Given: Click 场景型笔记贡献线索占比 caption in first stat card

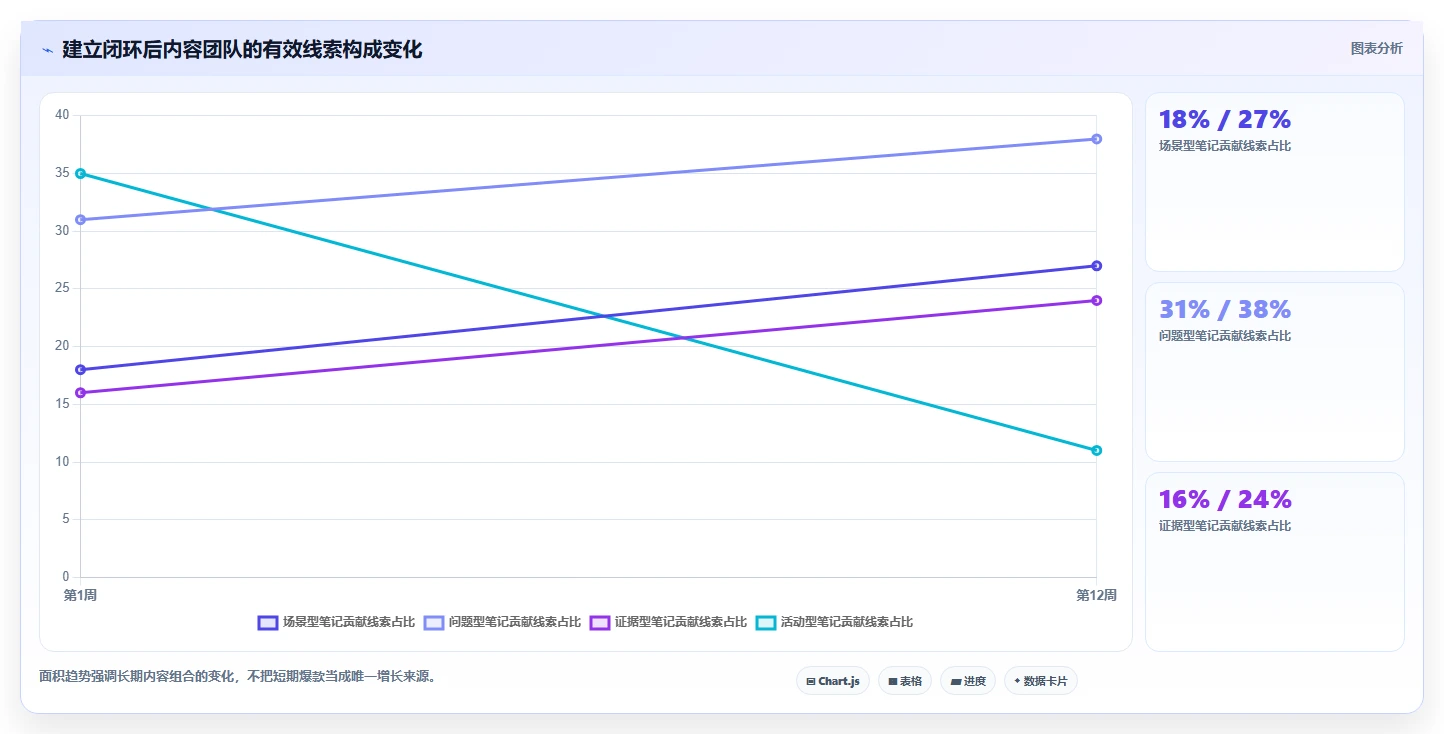Looking at the screenshot, I should [x=1225, y=146].
